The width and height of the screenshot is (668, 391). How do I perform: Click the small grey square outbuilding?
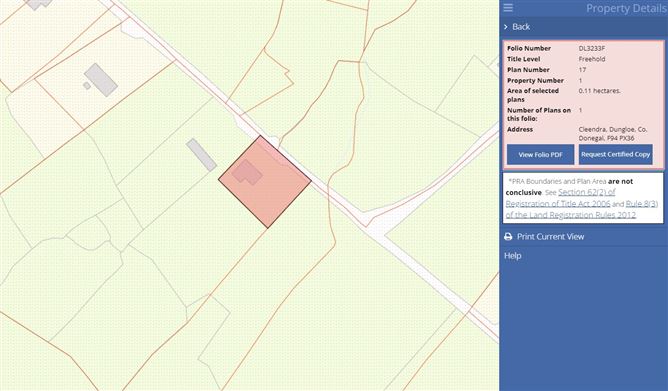coord(87,86)
